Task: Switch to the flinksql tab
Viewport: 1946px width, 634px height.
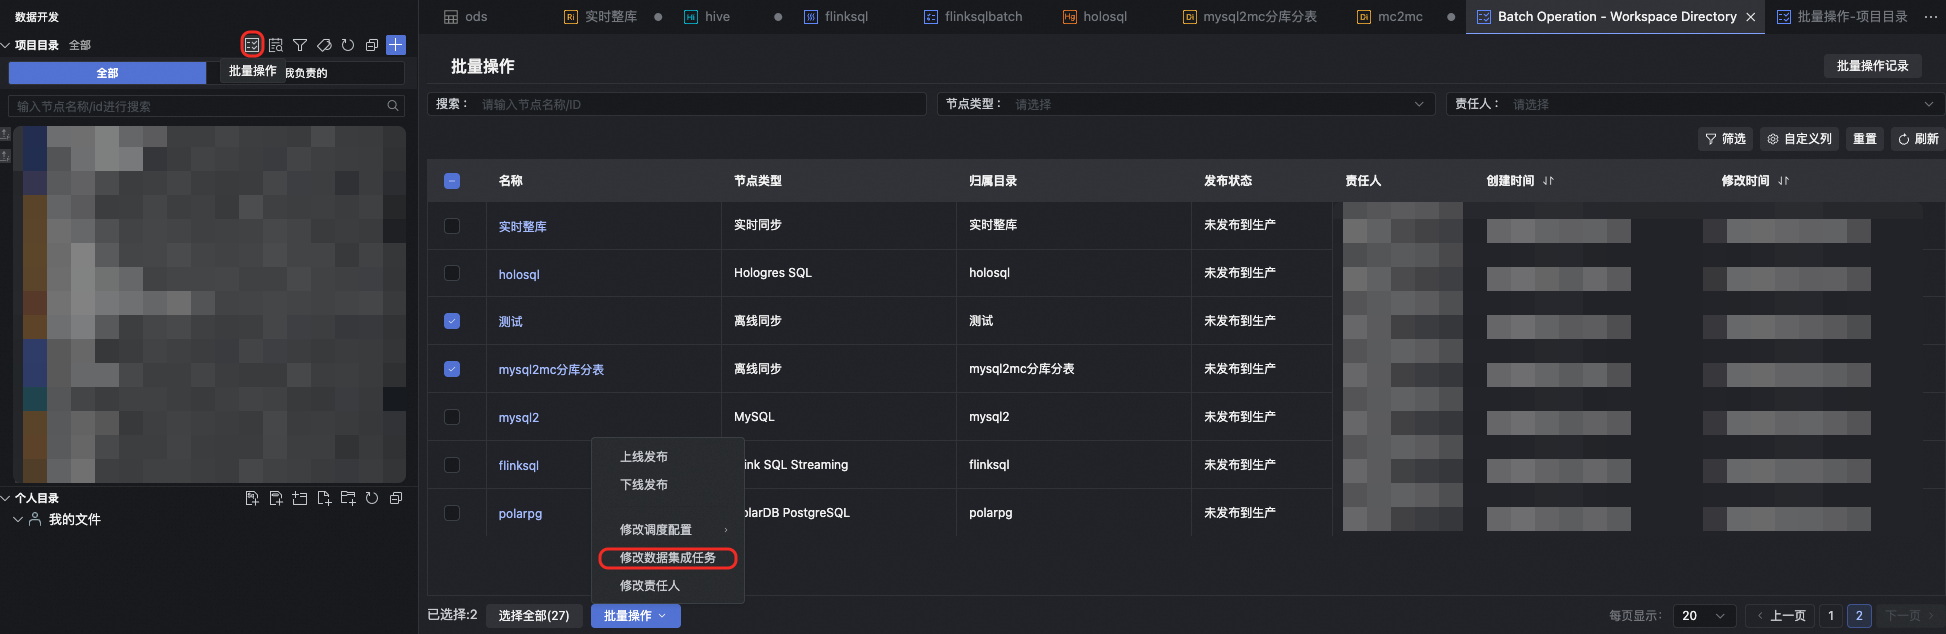Action: point(836,17)
